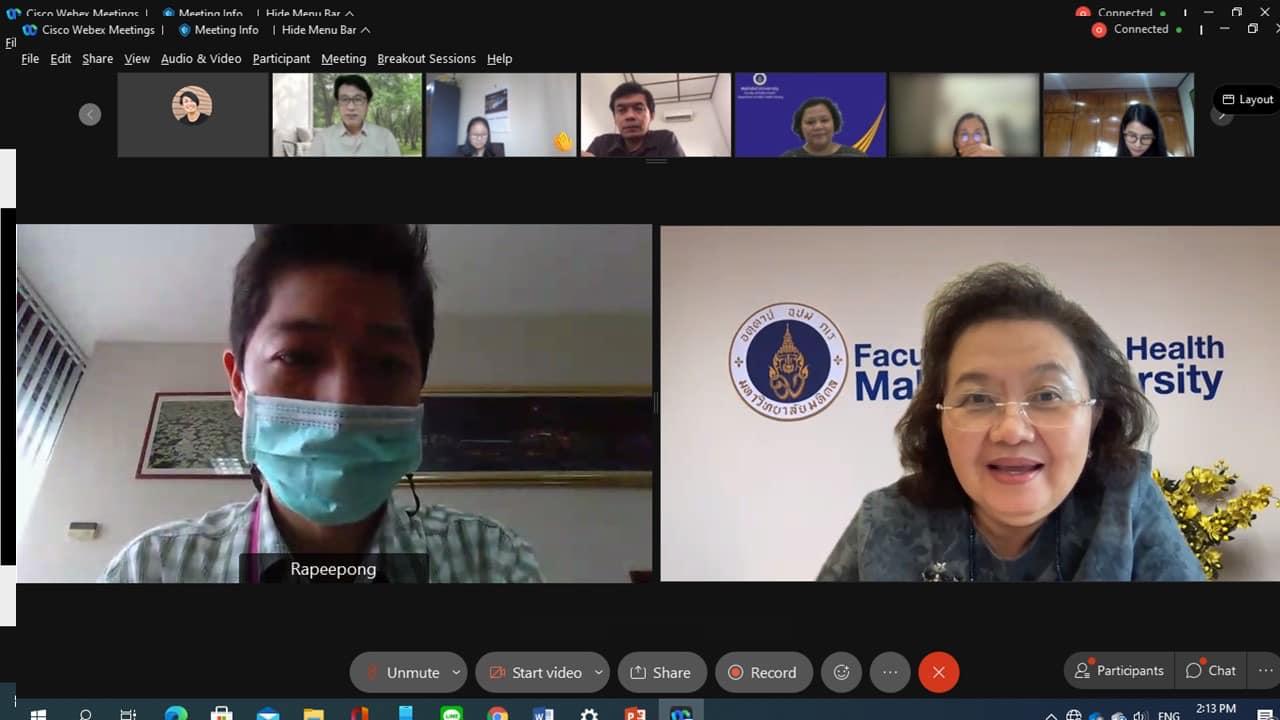Screen dimensions: 1280x720
Task: Launch Microsoft Edge from the taskbar
Action: tap(176, 713)
